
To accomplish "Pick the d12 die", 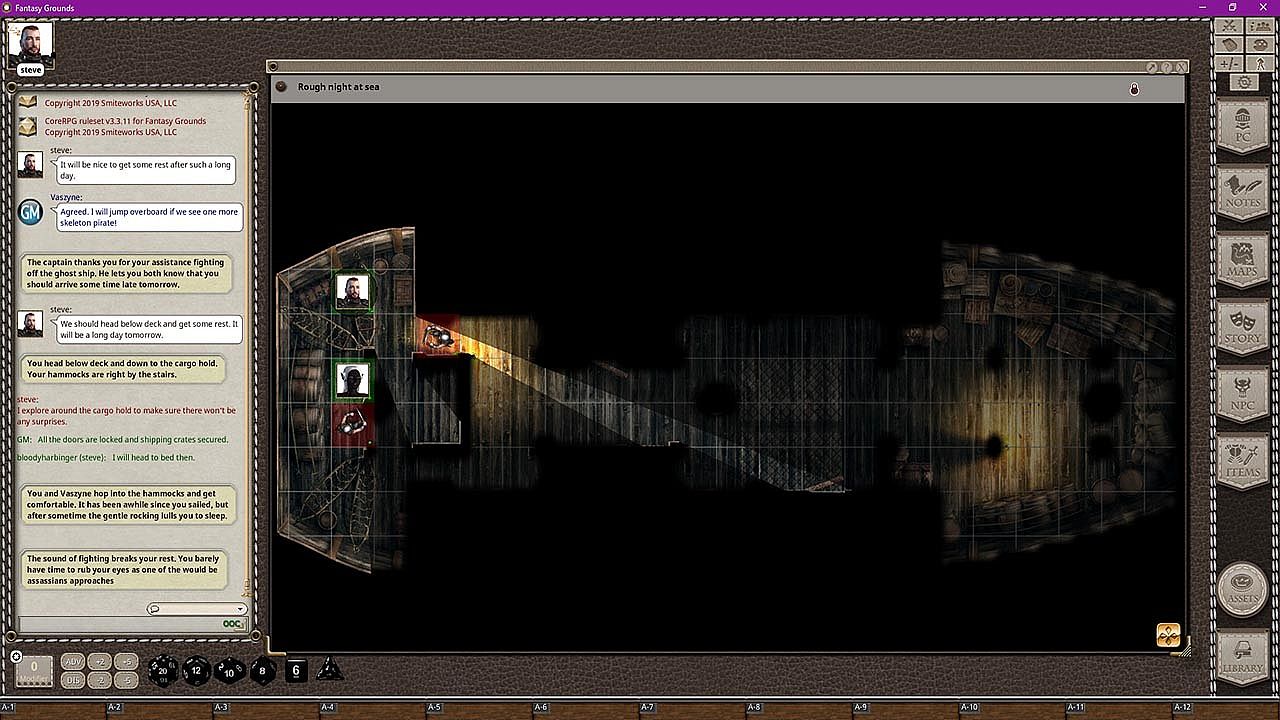I will tap(196, 670).
